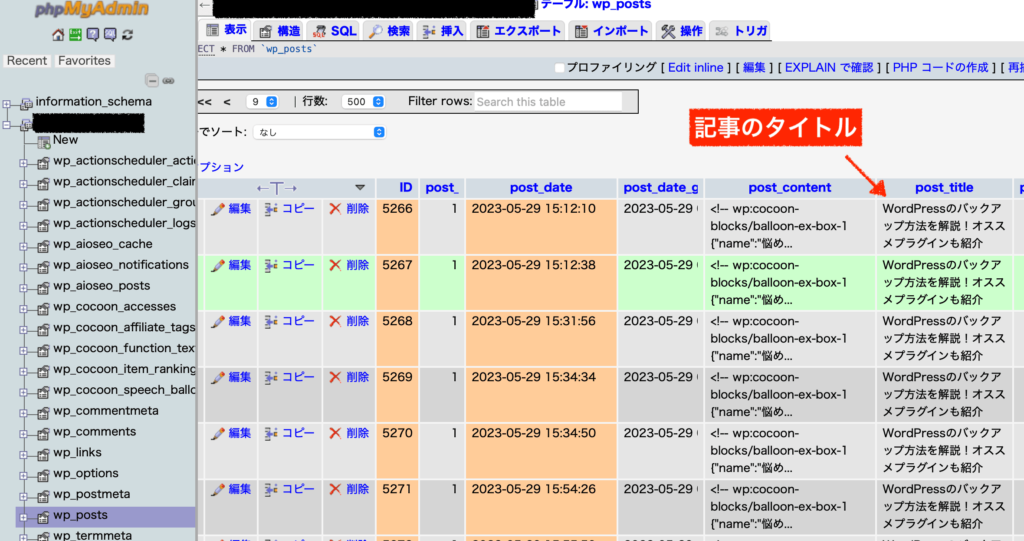
Task: Click the table icon next to wp_comments
Action: click(43, 433)
